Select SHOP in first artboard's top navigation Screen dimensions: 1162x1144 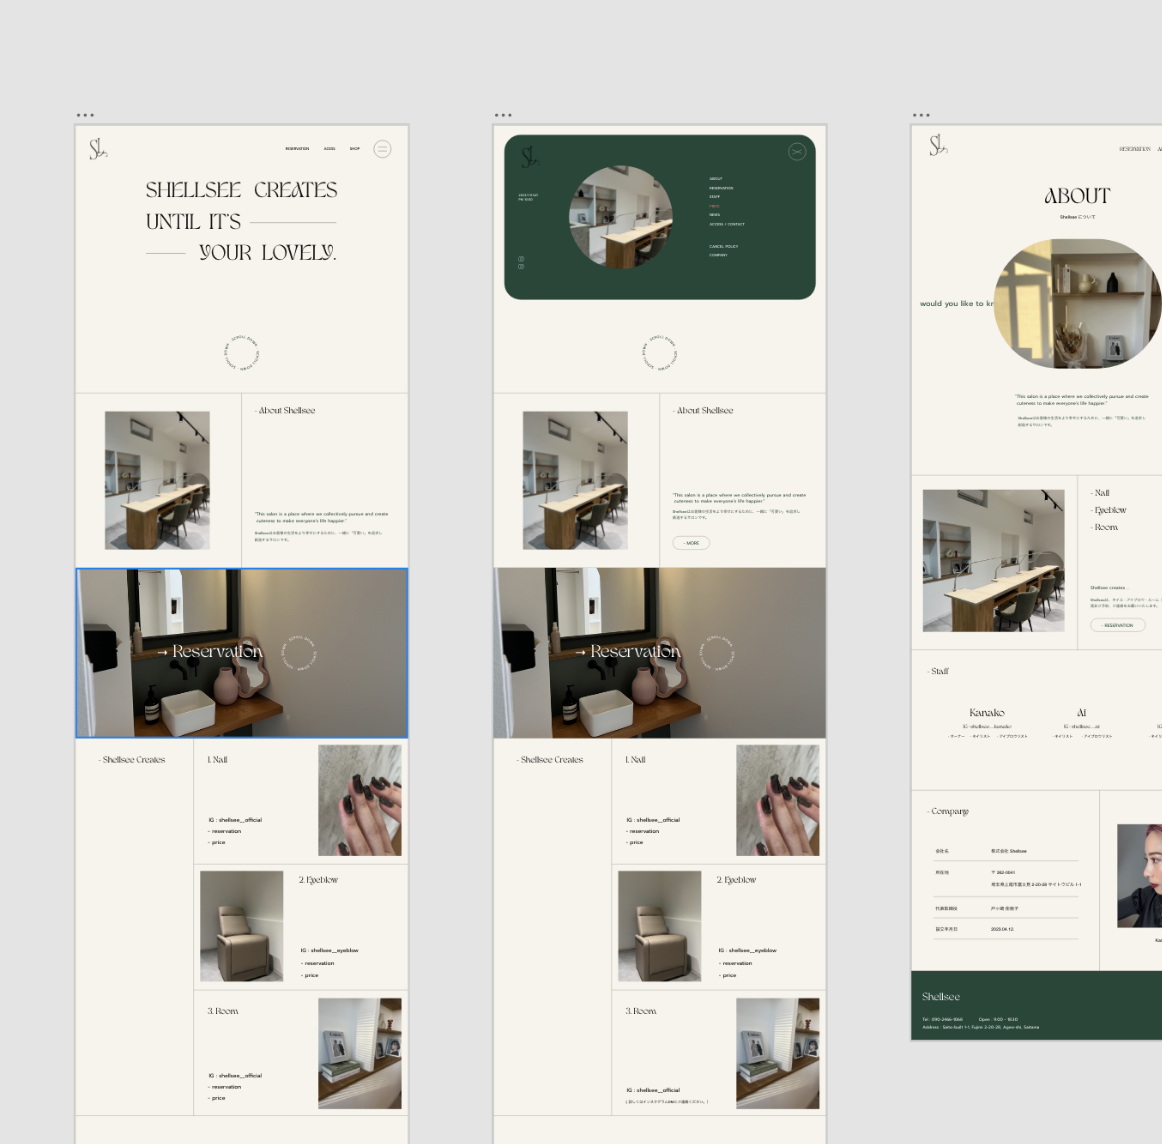(x=354, y=149)
